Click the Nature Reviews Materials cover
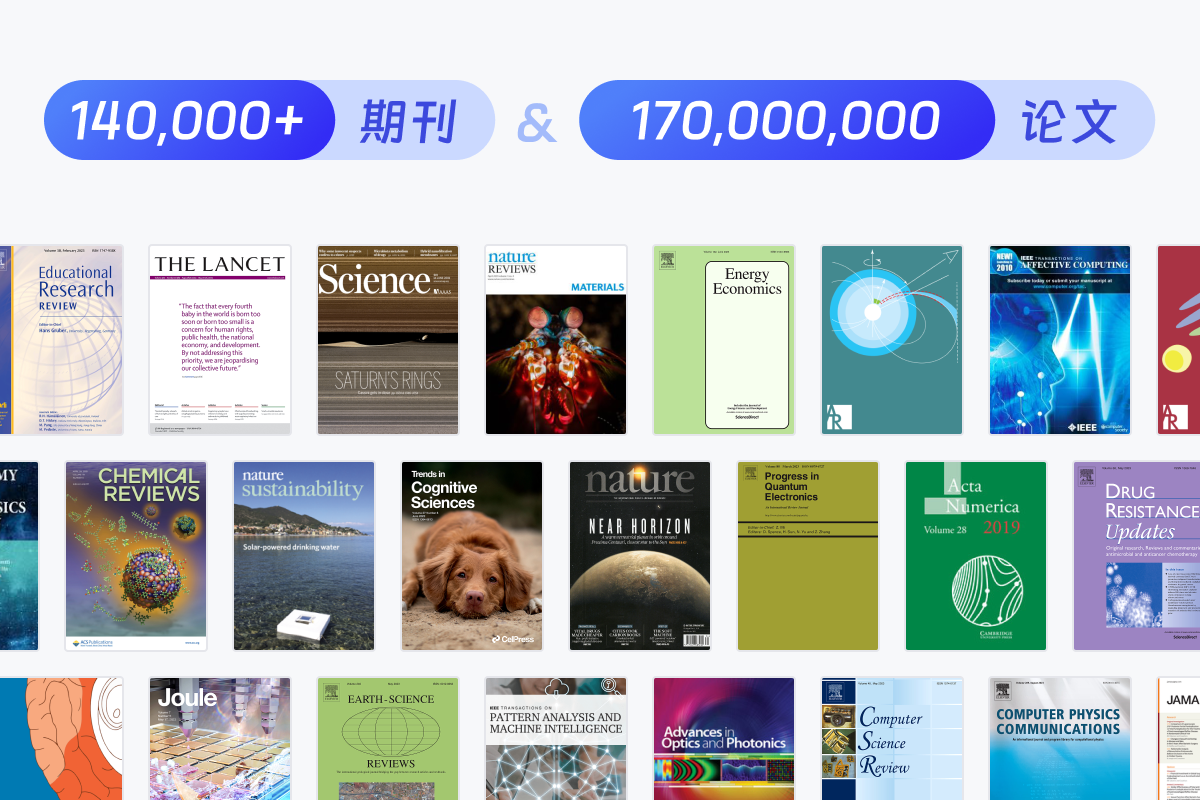This screenshot has height=800, width=1200. 556,340
